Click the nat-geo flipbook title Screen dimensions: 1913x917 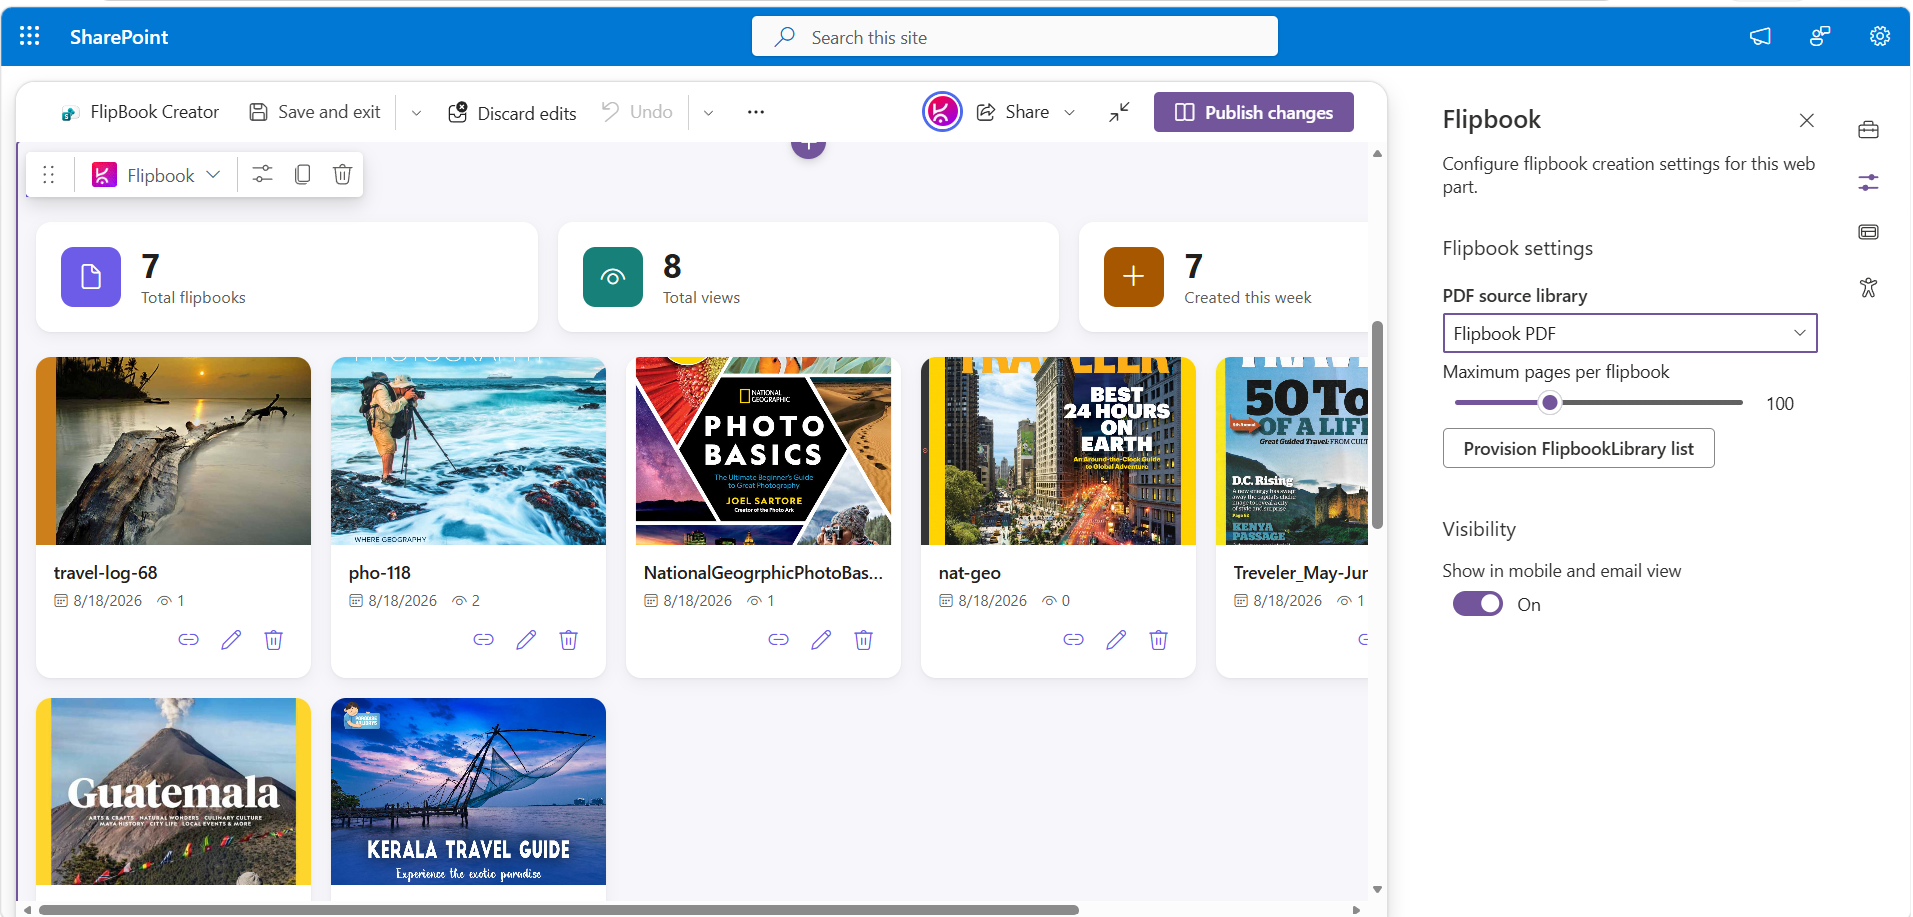[x=969, y=573]
